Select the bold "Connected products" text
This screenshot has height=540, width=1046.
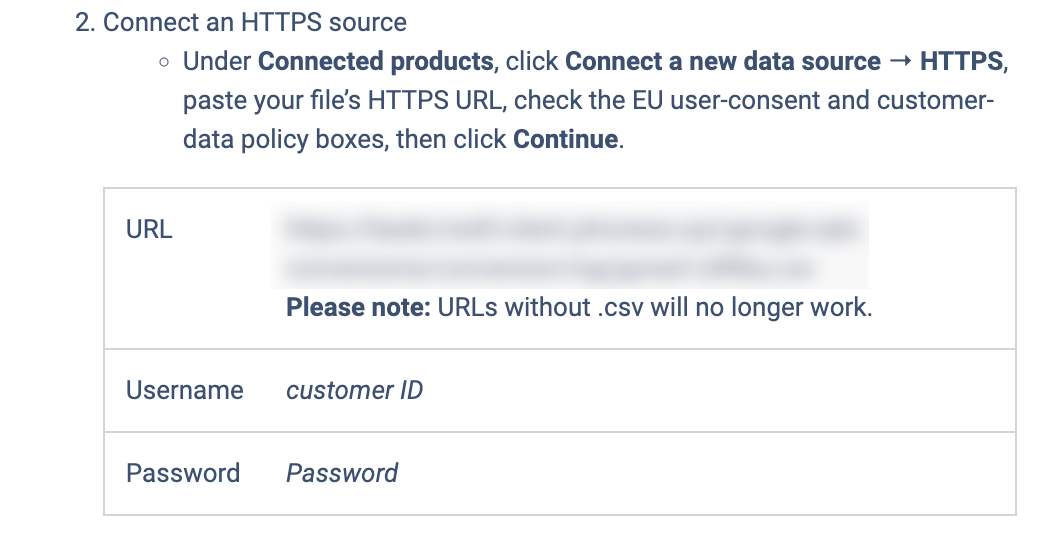tap(376, 61)
